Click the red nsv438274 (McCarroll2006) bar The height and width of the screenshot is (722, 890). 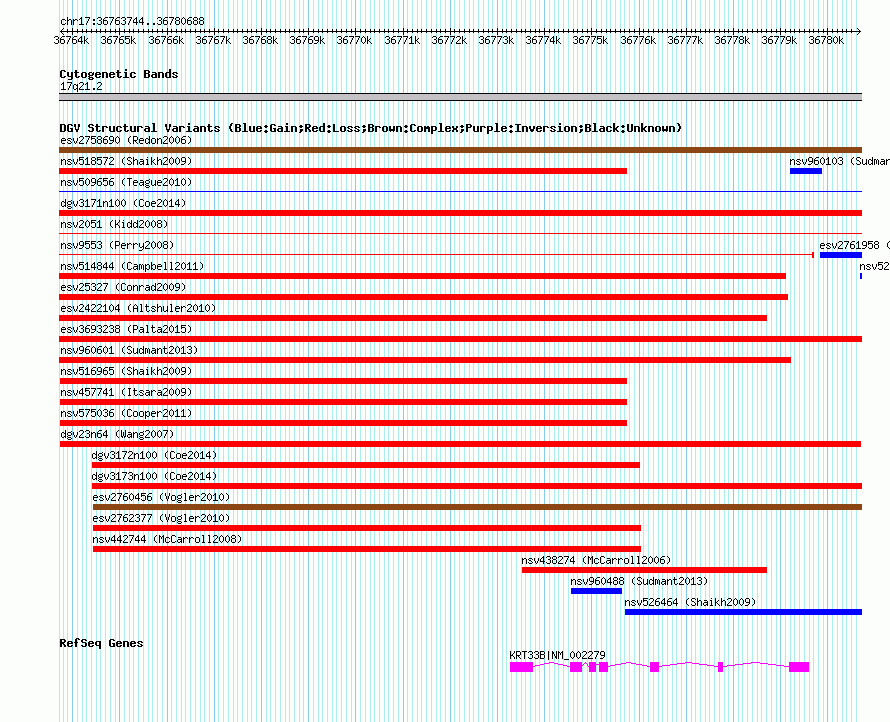tap(644, 570)
